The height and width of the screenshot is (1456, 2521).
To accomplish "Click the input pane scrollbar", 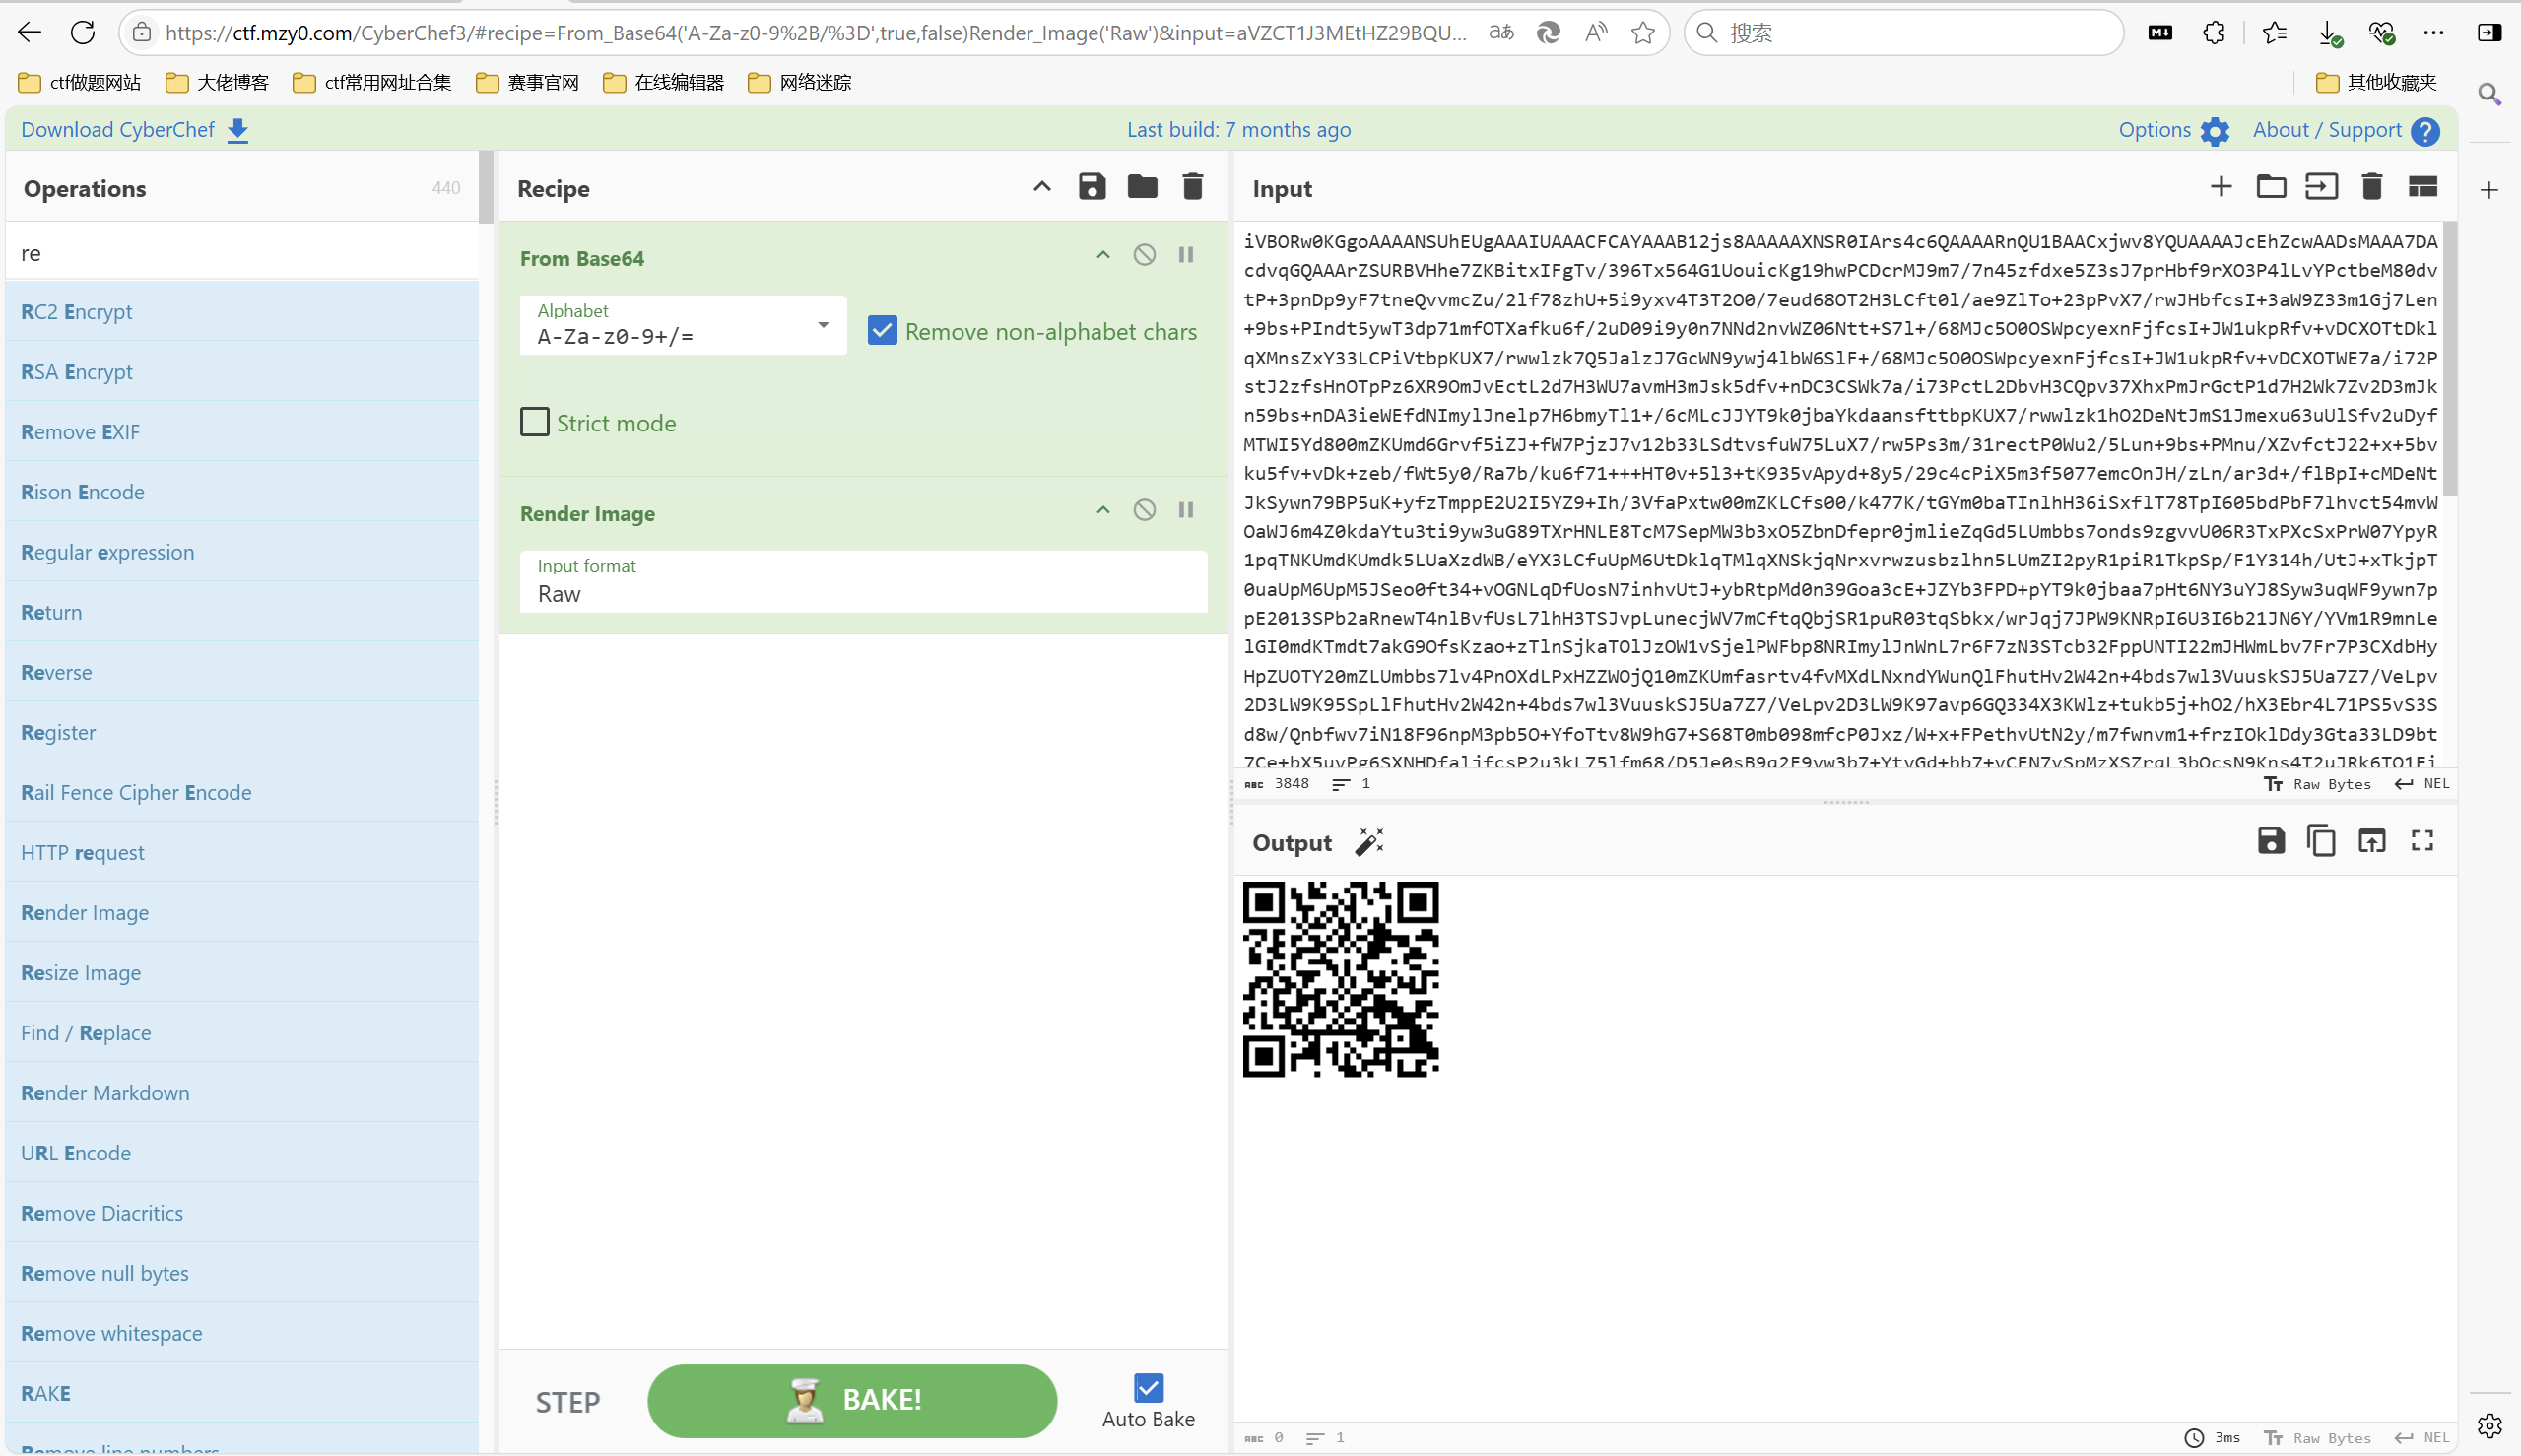I will click(x=2449, y=360).
